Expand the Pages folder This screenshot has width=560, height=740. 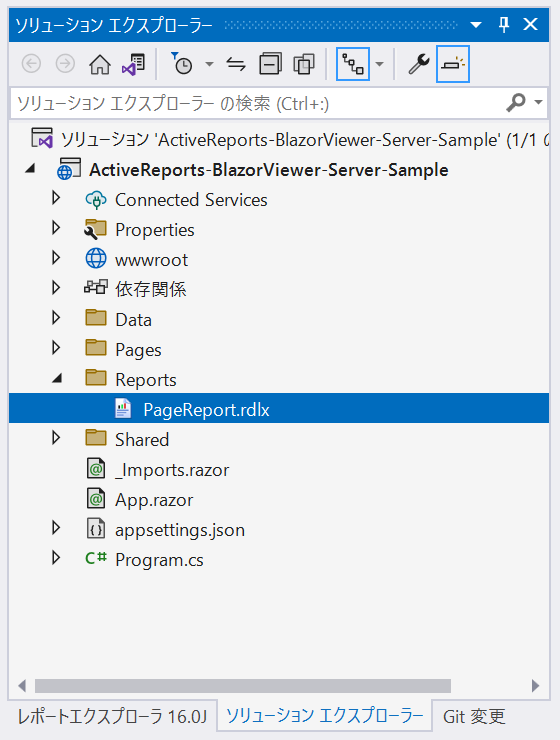coord(56,348)
